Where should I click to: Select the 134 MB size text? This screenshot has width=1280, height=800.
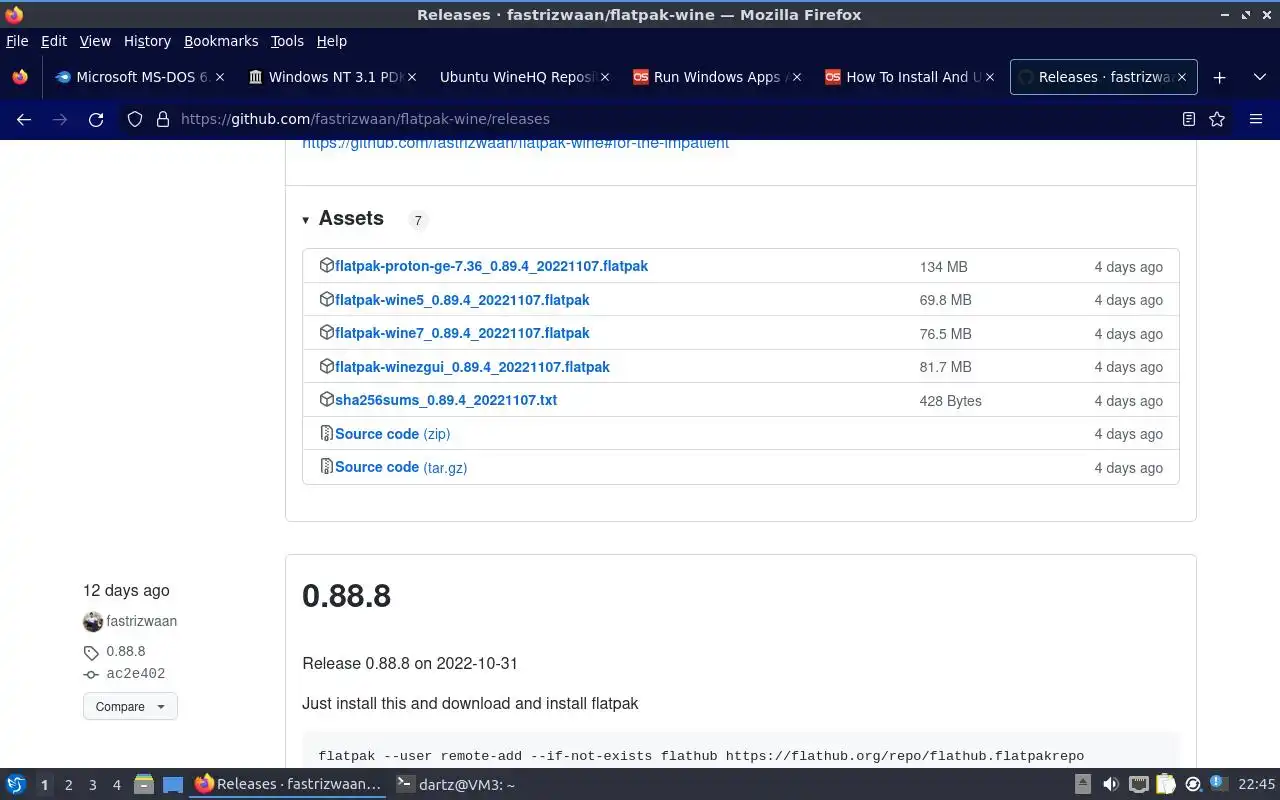pyautogui.click(x=943, y=267)
